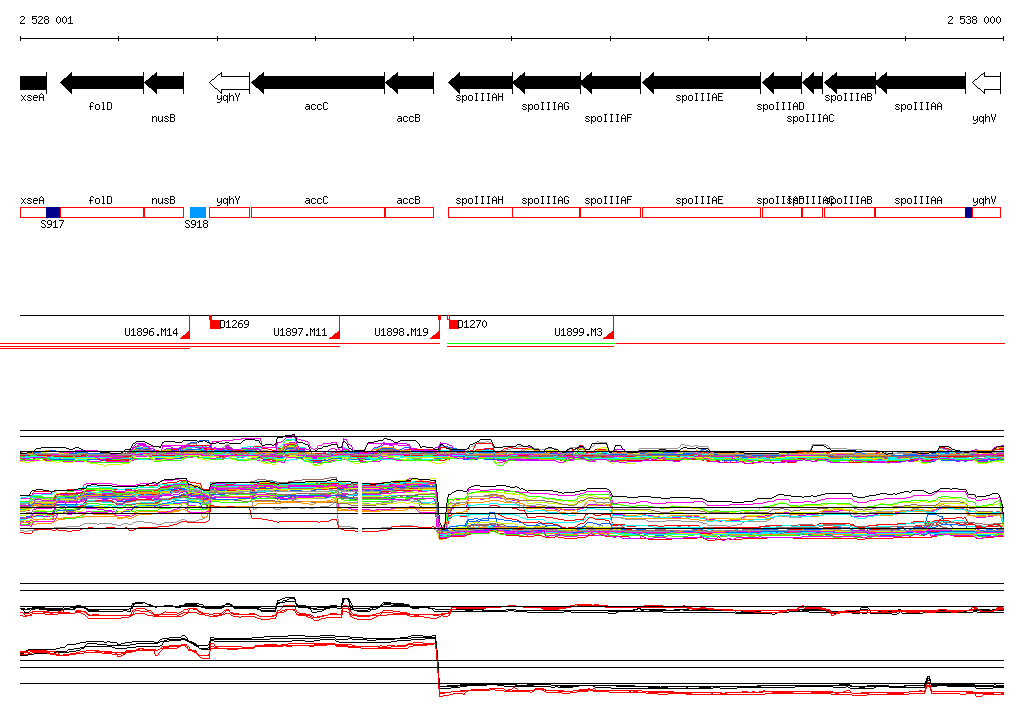The width and height of the screenshot is (1024, 714).
Task: Select the spoIIIAB gene arrow
Action: (x=850, y=83)
